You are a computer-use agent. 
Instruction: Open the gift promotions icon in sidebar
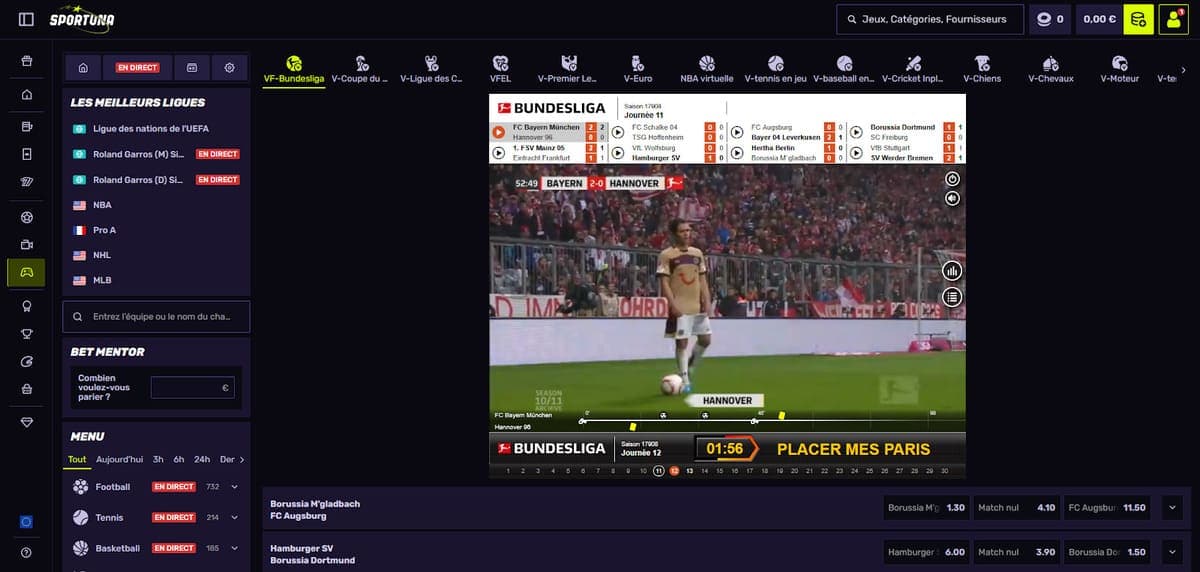click(x=26, y=61)
